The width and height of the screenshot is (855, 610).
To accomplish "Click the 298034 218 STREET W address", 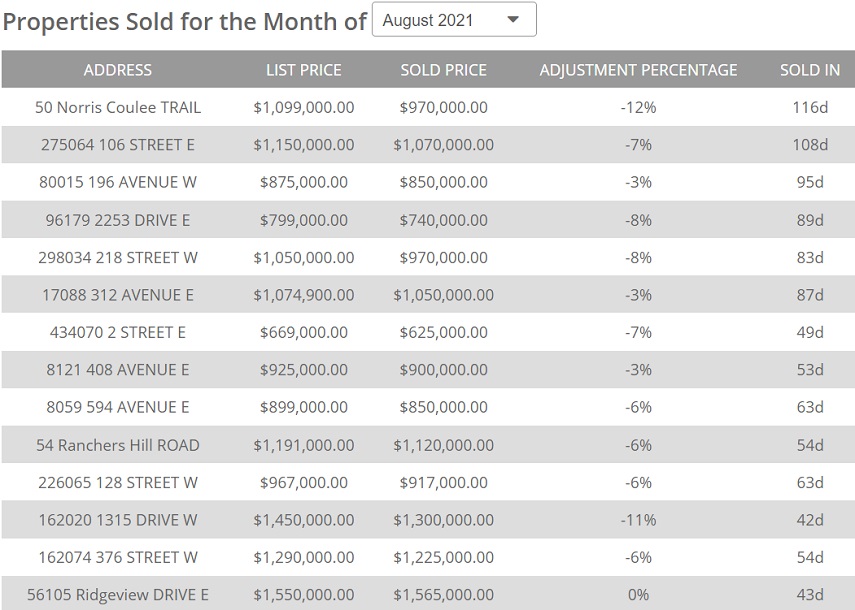I will click(x=118, y=257).
